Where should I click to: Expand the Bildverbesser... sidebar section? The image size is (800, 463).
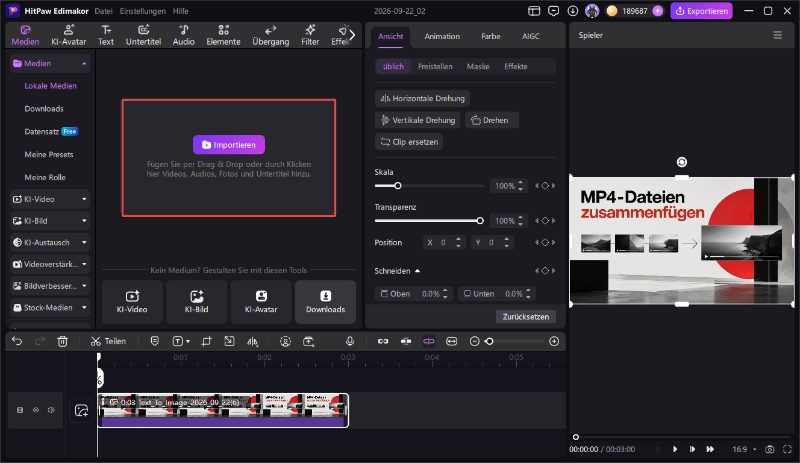[x=50, y=286]
